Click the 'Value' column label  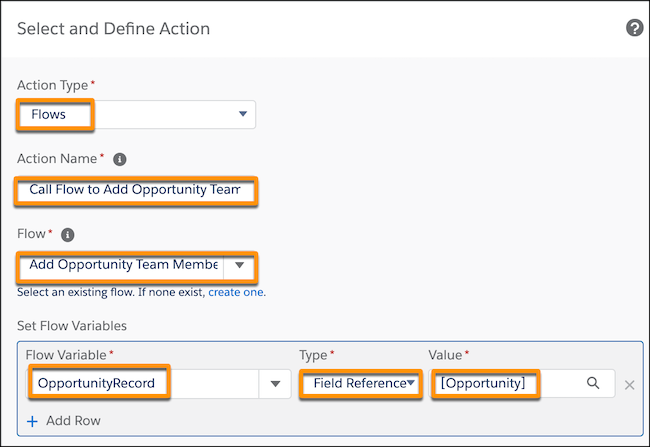tap(445, 355)
